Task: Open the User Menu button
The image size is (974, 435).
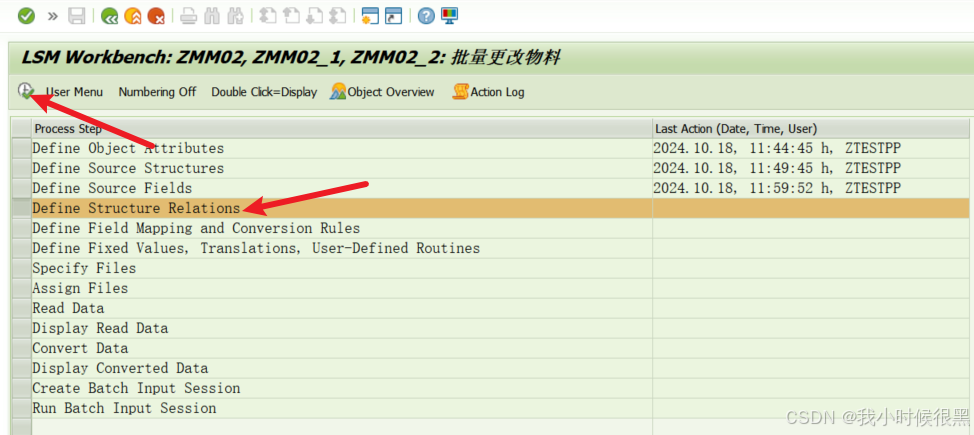Action: point(75,92)
